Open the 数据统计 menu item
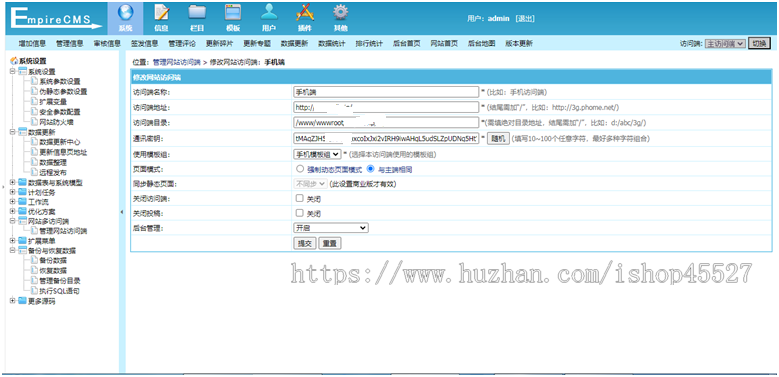 [x=332, y=44]
